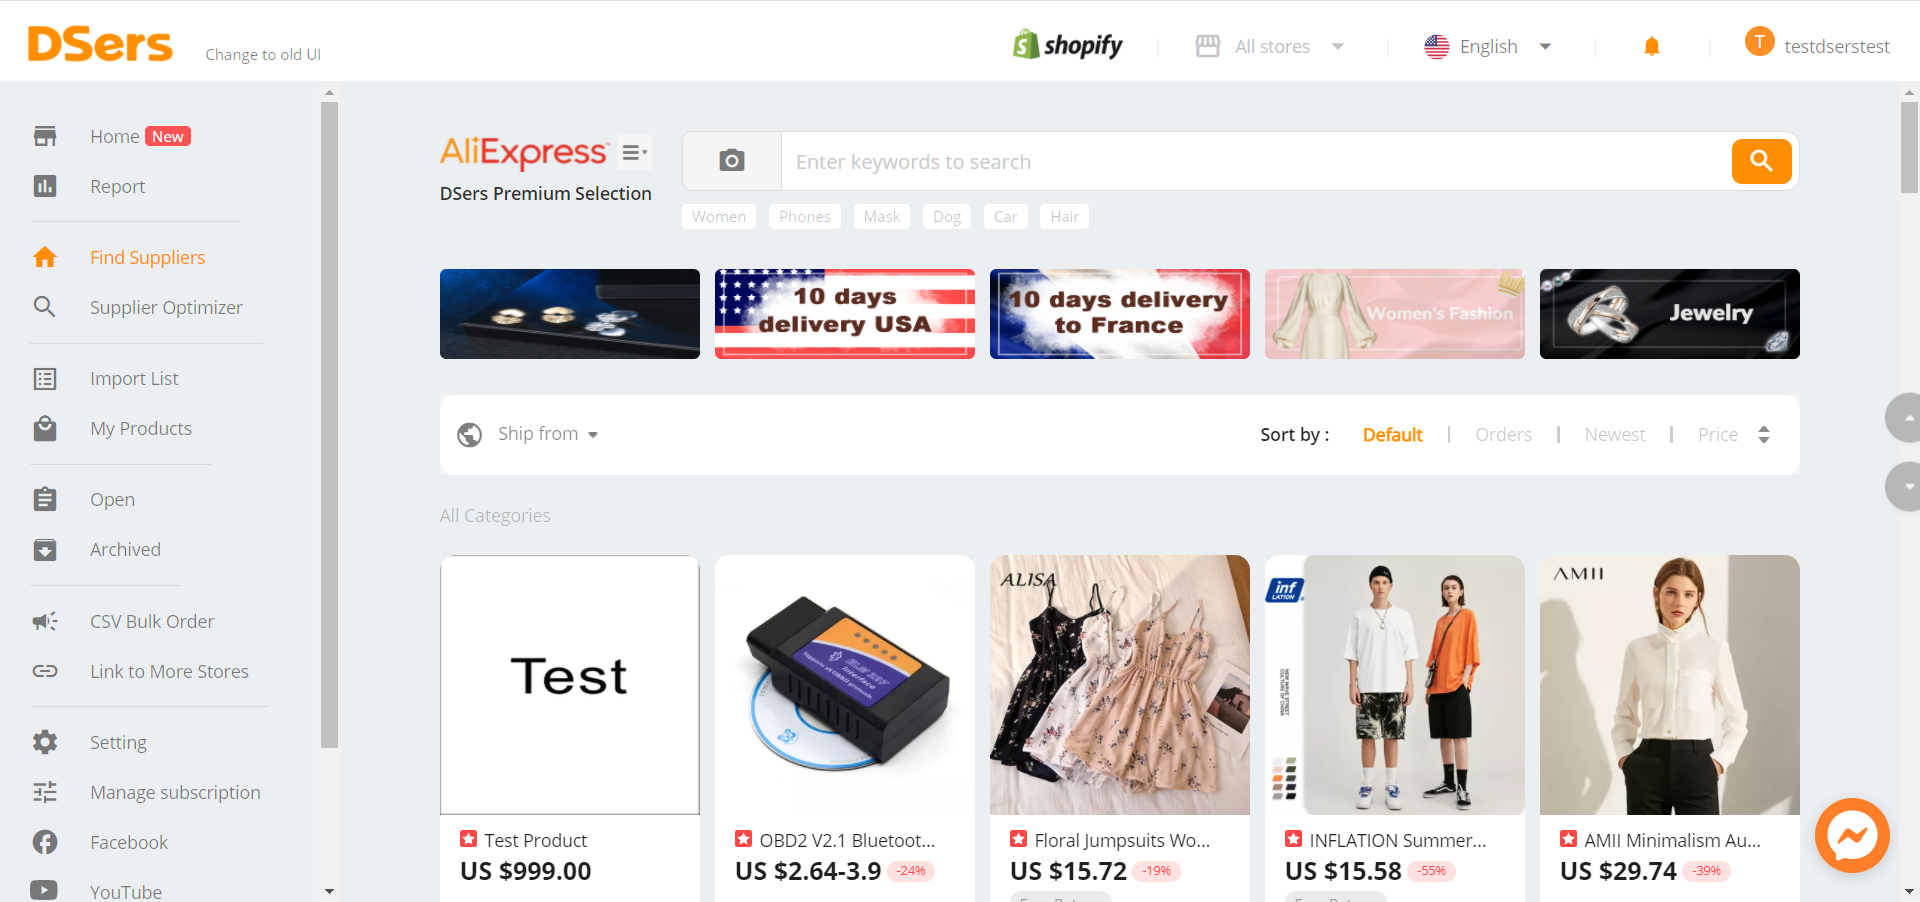Click the CSV Bulk Order megaphone icon

[x=45, y=621]
